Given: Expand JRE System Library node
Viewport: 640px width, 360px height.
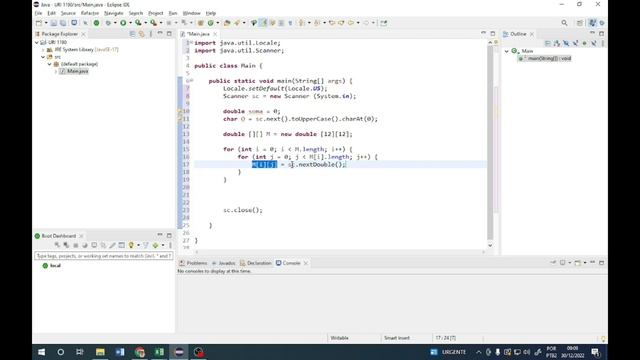Looking at the screenshot, I should tap(43, 49).
